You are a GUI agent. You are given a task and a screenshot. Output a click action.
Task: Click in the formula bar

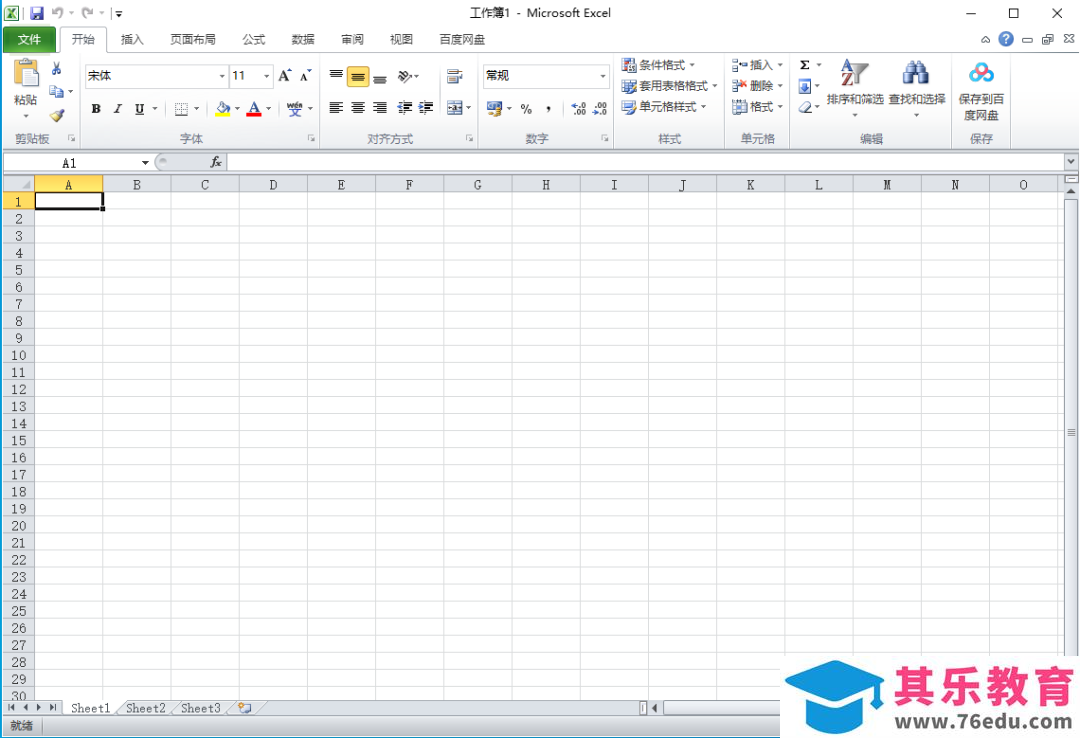645,163
